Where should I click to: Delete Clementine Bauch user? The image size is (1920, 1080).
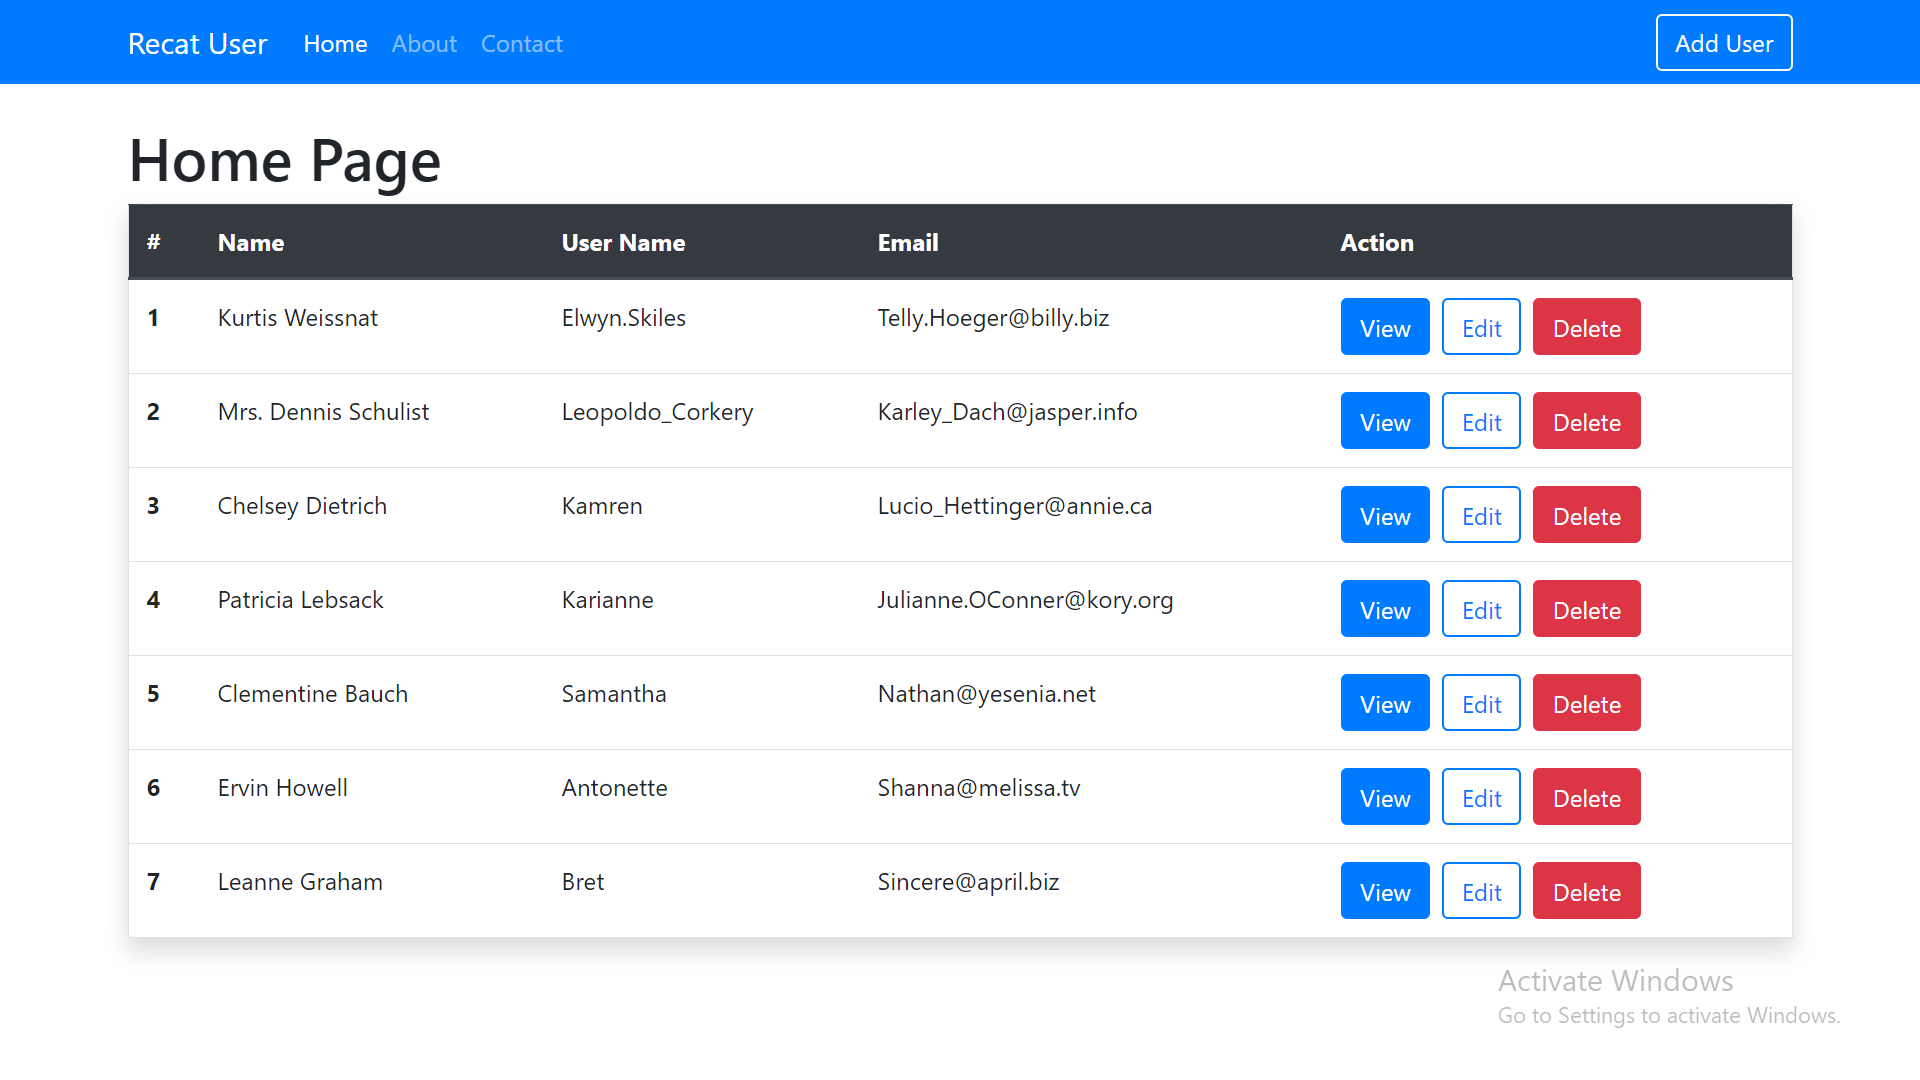click(1585, 703)
